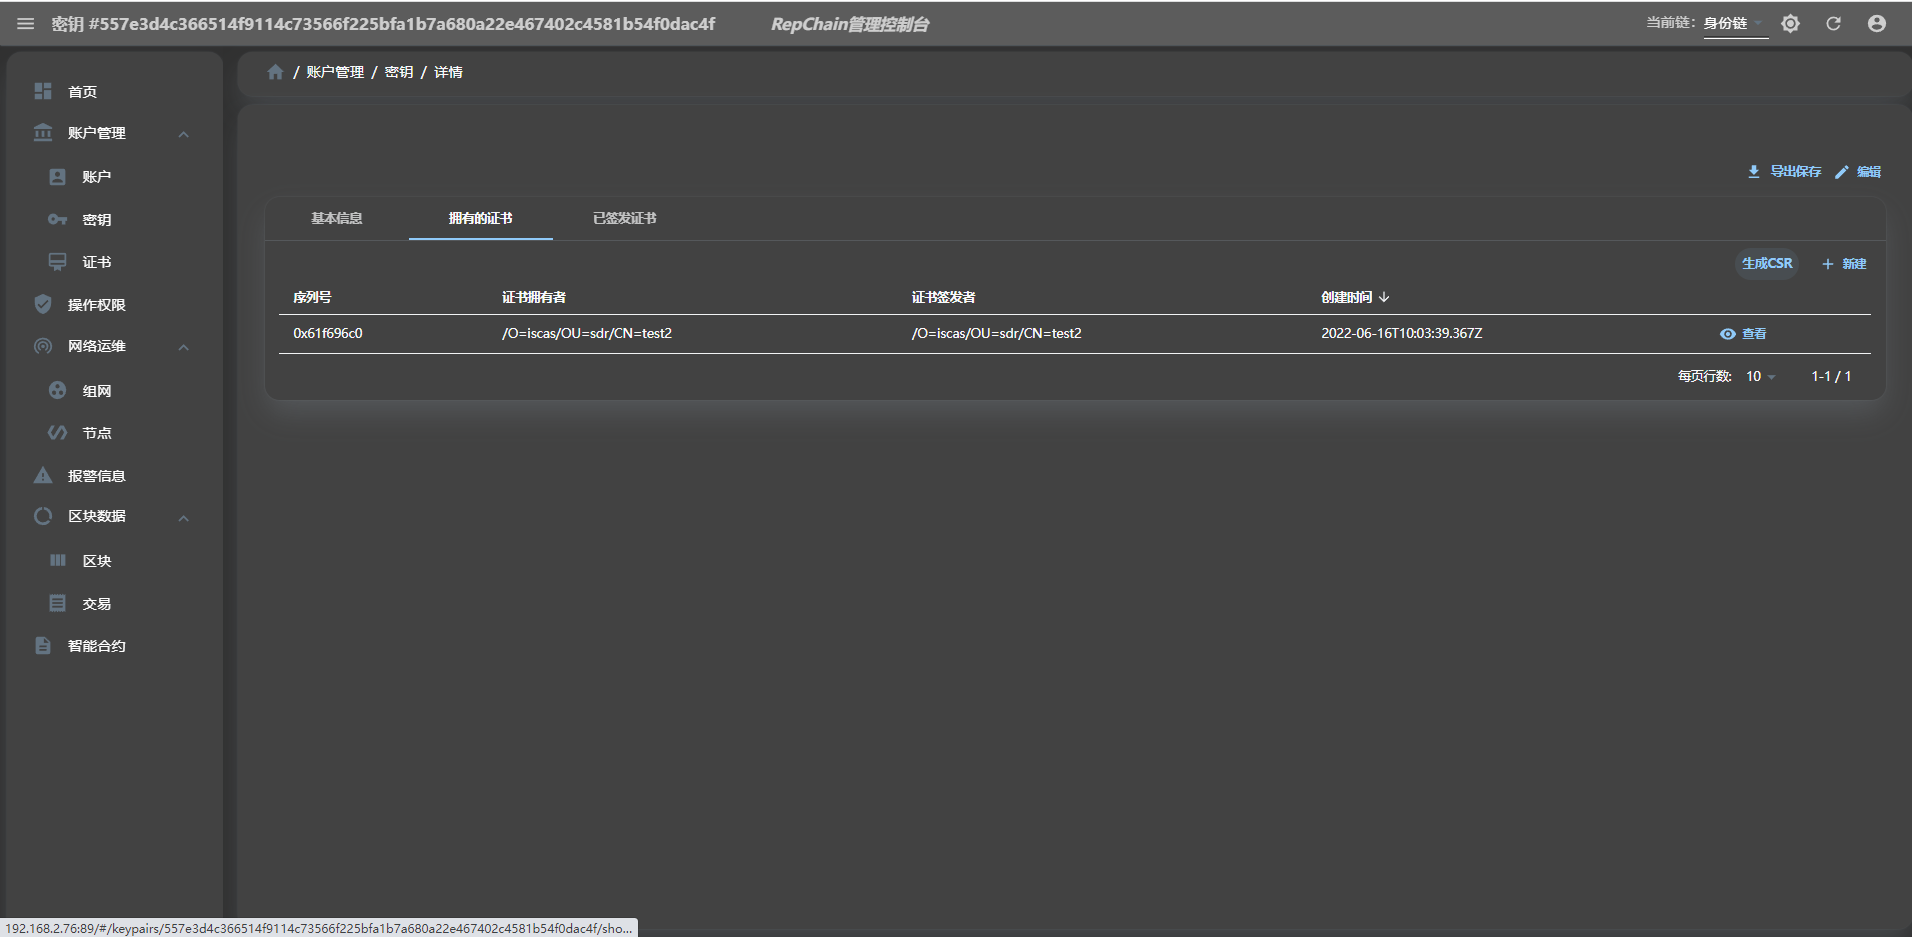
Task: Click the 密钥 key icon in sidebar
Action: point(57,219)
